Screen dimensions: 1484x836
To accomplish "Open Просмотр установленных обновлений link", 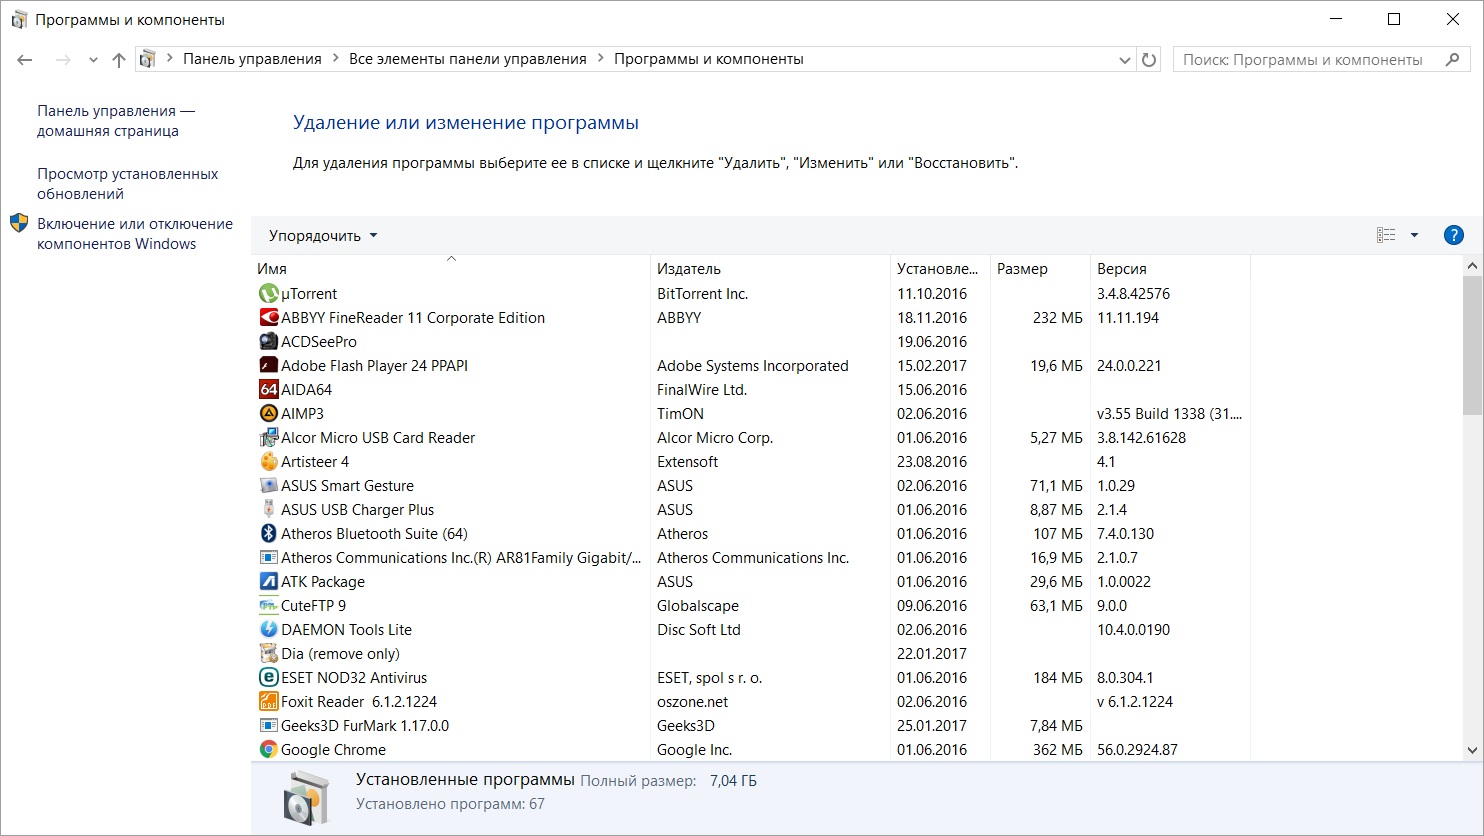I will 127,184.
